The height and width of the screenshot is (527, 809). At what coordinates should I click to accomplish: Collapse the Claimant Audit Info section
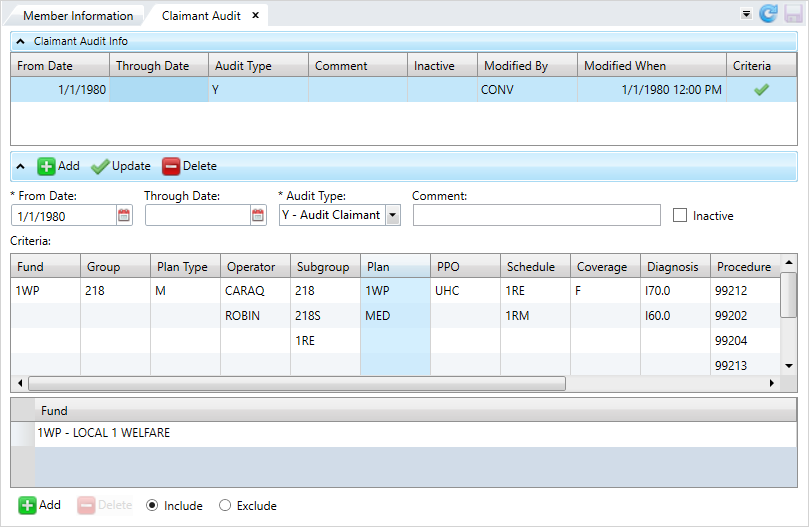pyautogui.click(x=21, y=41)
